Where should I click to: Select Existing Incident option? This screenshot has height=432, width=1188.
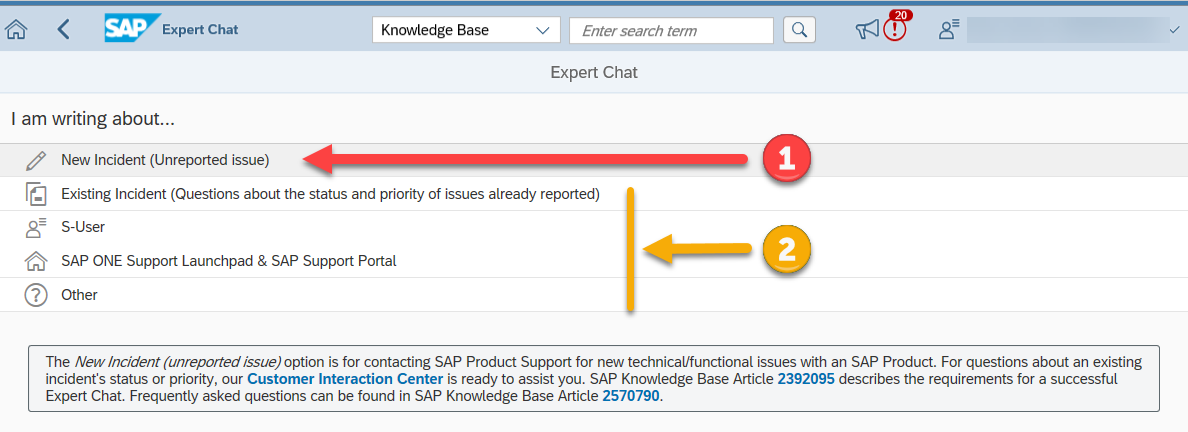pyautogui.click(x=330, y=194)
